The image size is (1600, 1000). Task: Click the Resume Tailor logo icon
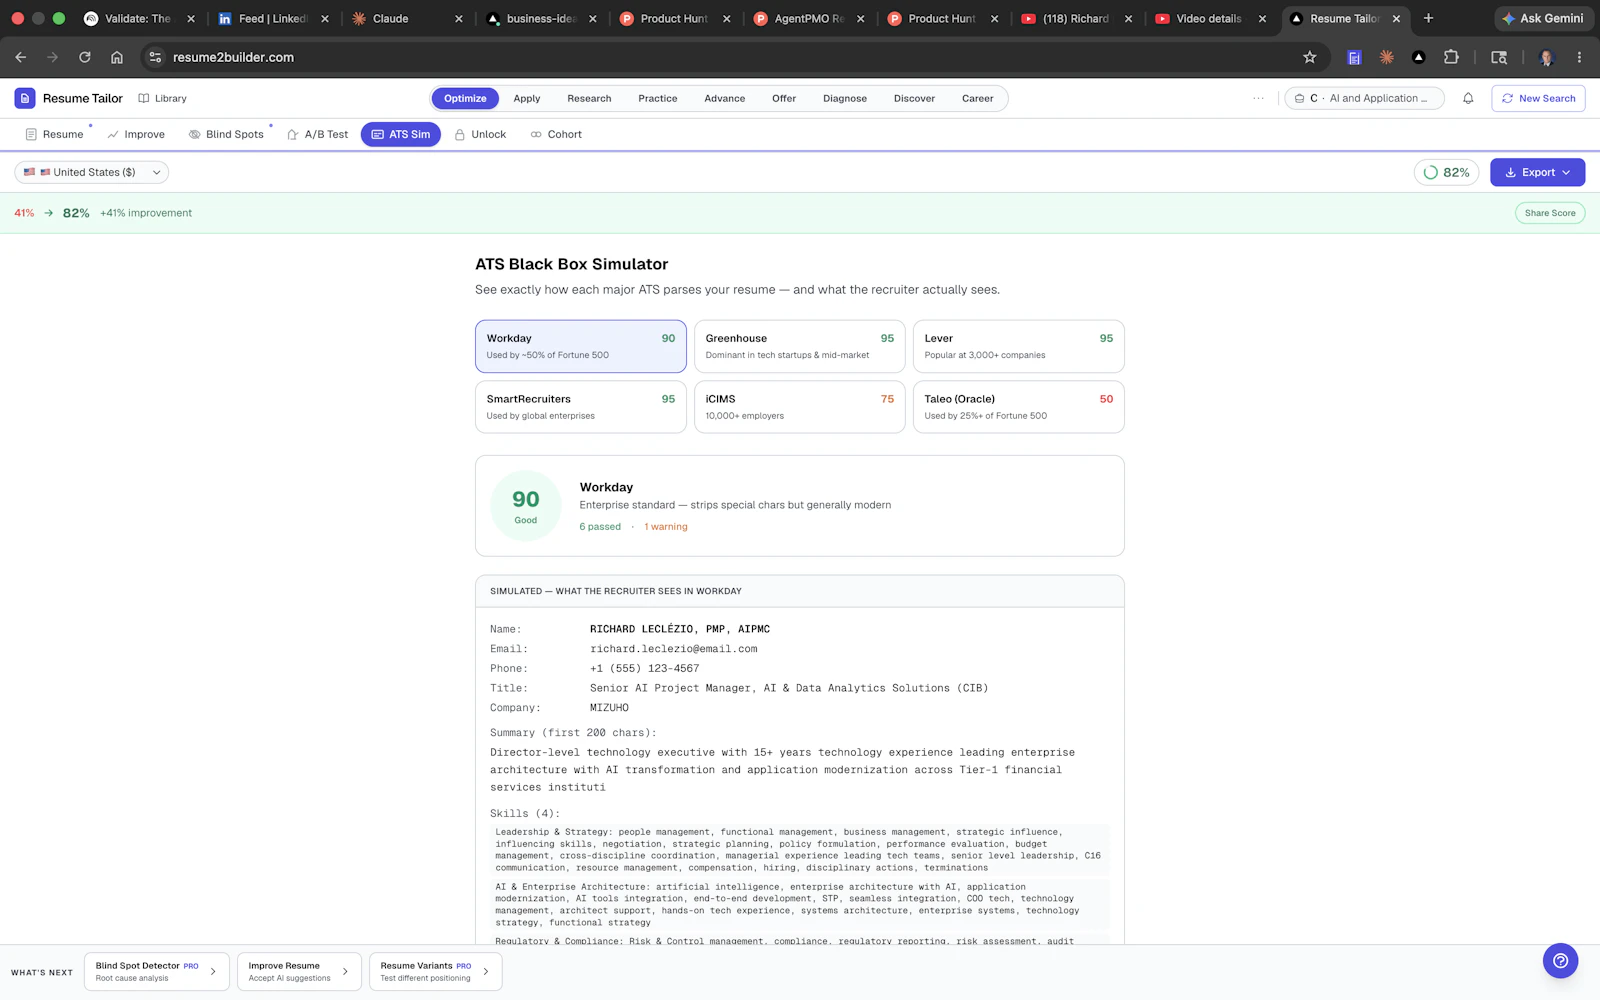click(25, 98)
